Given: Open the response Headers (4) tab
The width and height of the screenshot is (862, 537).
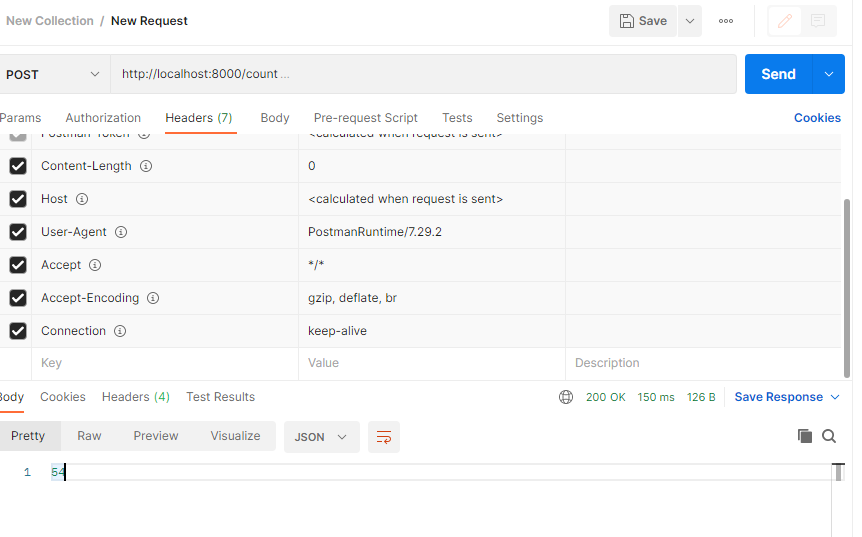Looking at the screenshot, I should point(136,397).
